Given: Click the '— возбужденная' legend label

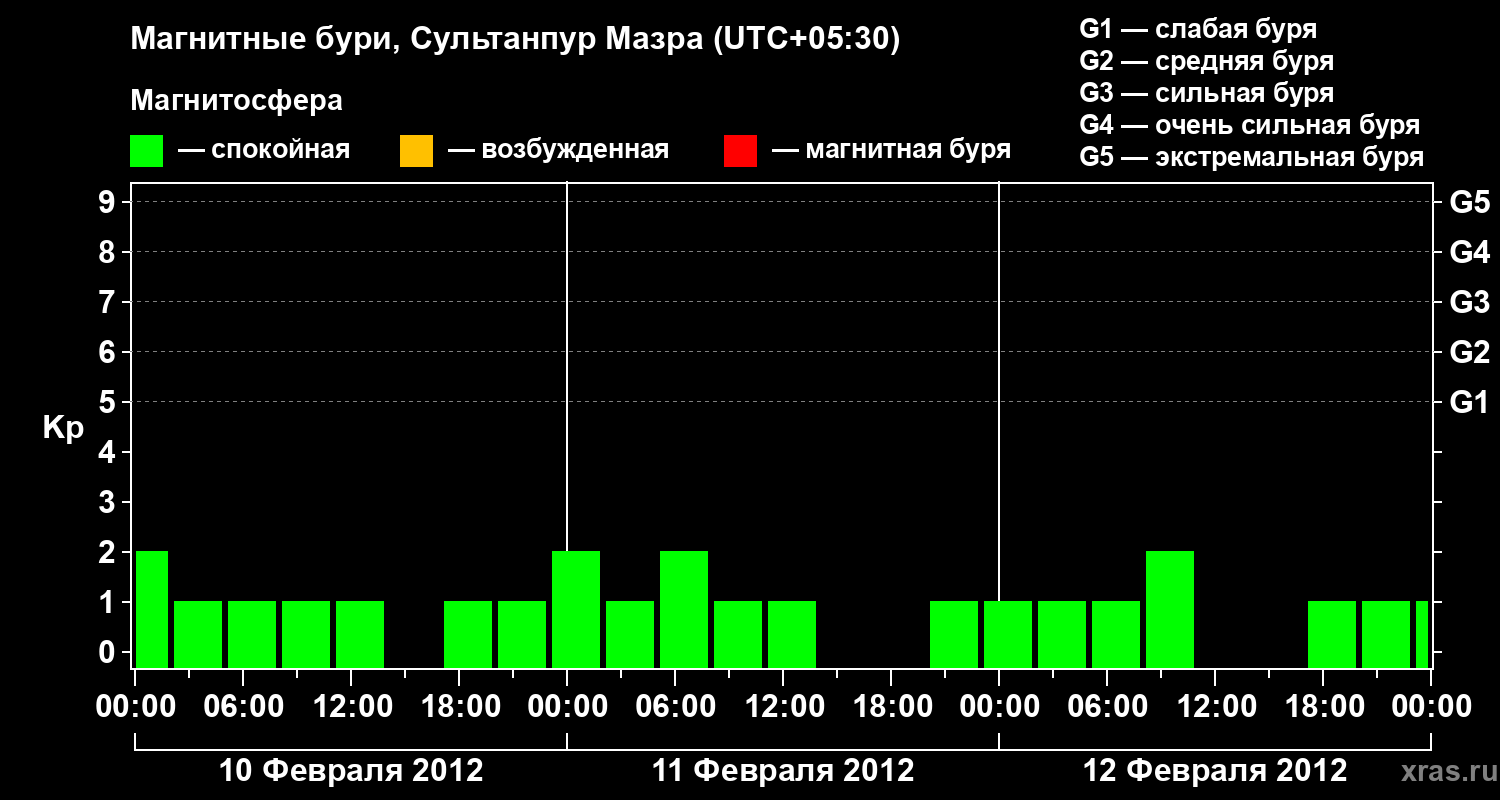Looking at the screenshot, I should [558, 151].
